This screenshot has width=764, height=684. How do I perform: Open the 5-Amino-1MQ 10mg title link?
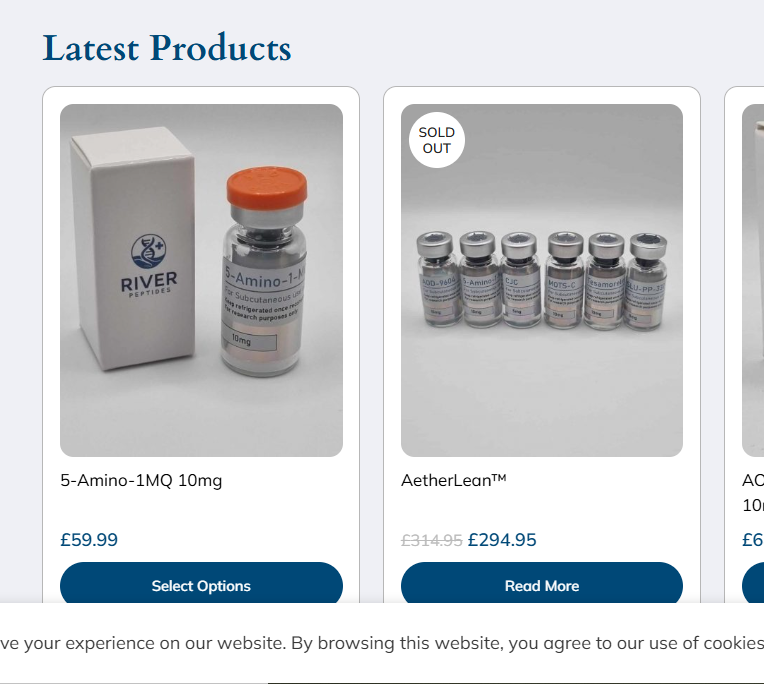point(141,480)
